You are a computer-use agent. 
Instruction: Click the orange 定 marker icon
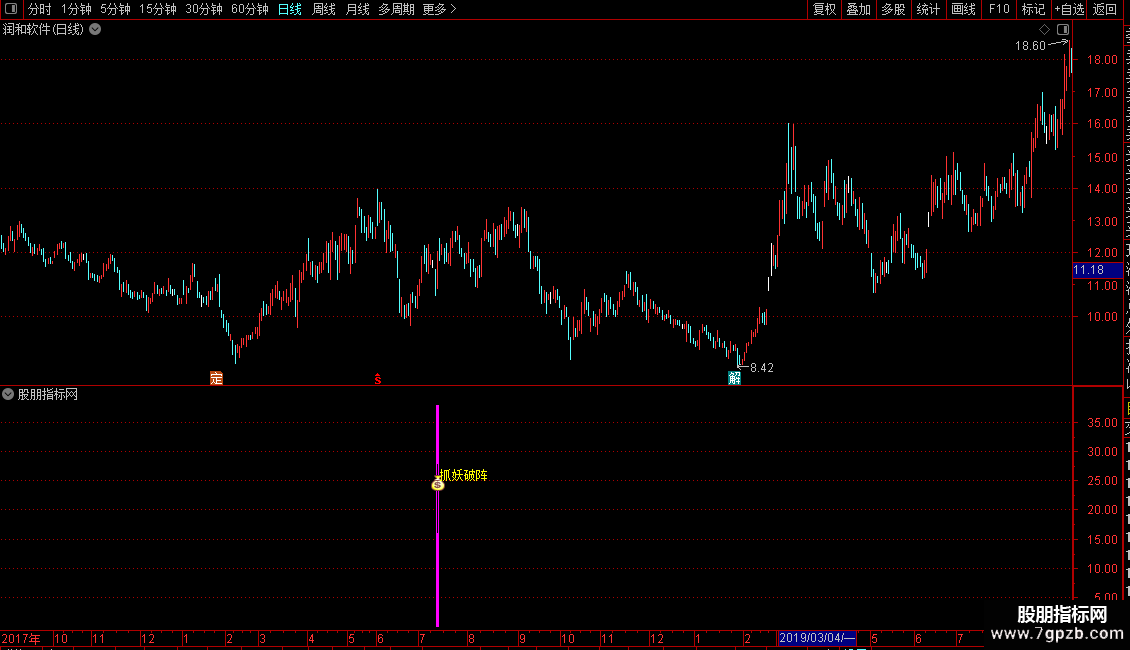[x=216, y=378]
